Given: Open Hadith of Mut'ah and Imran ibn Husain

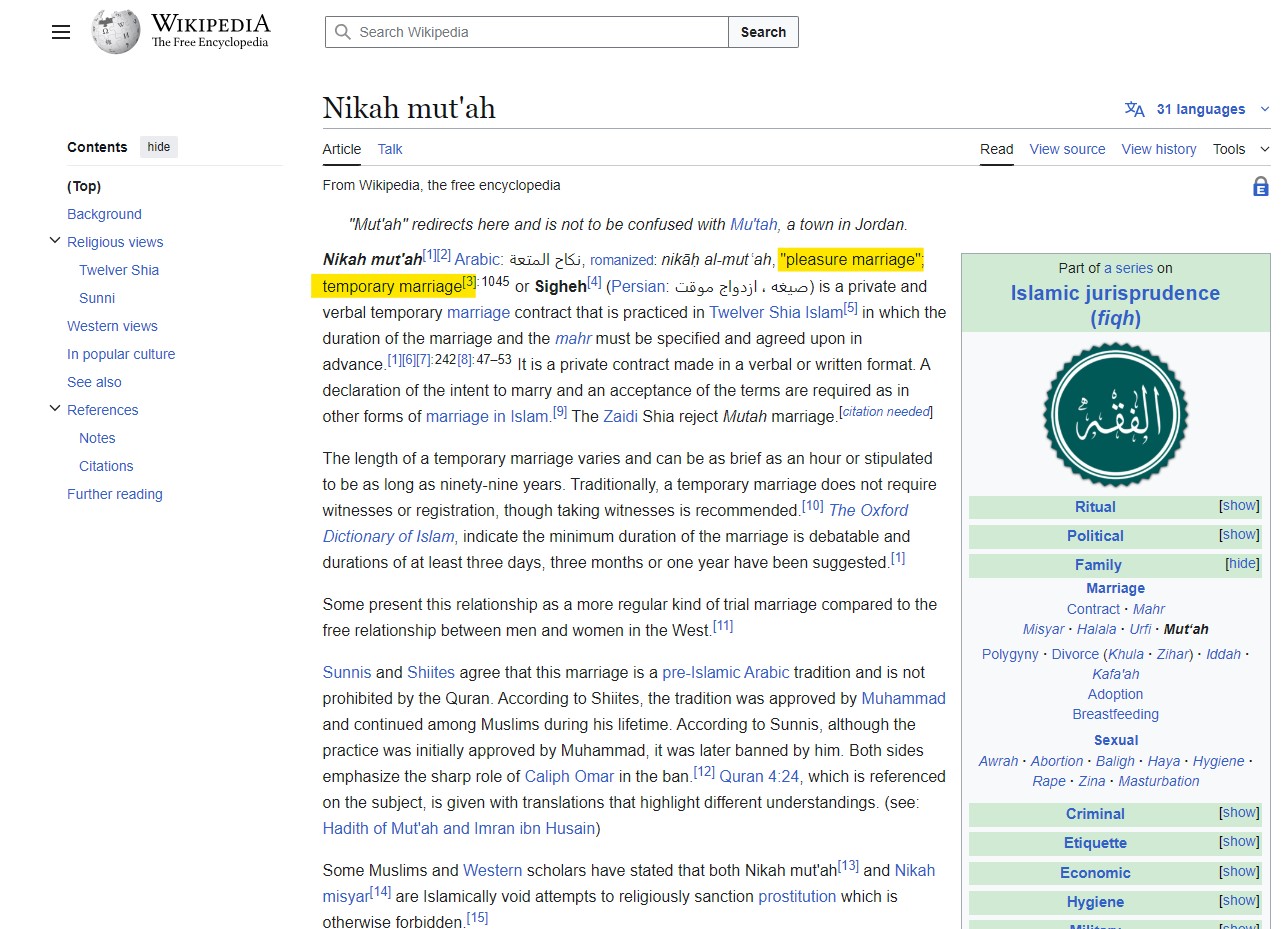Looking at the screenshot, I should coord(459,828).
